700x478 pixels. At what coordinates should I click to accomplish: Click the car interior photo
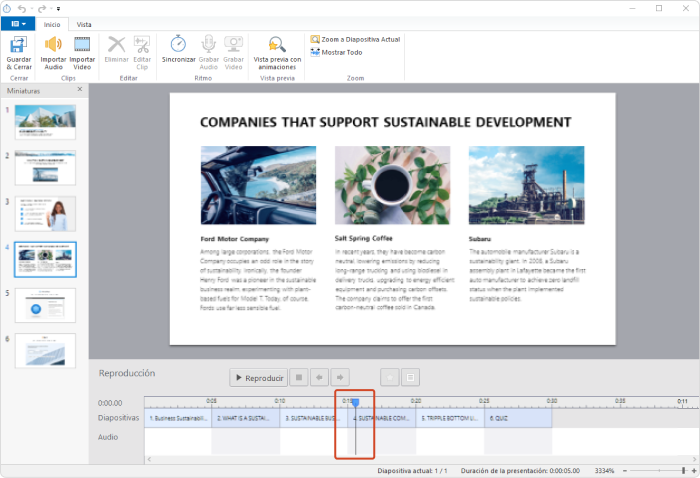pyautogui.click(x=258, y=185)
